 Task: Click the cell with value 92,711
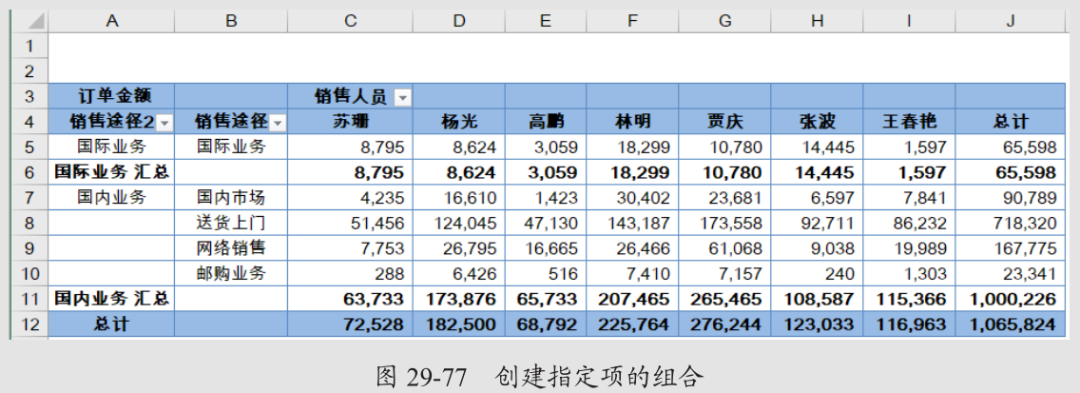pos(817,223)
